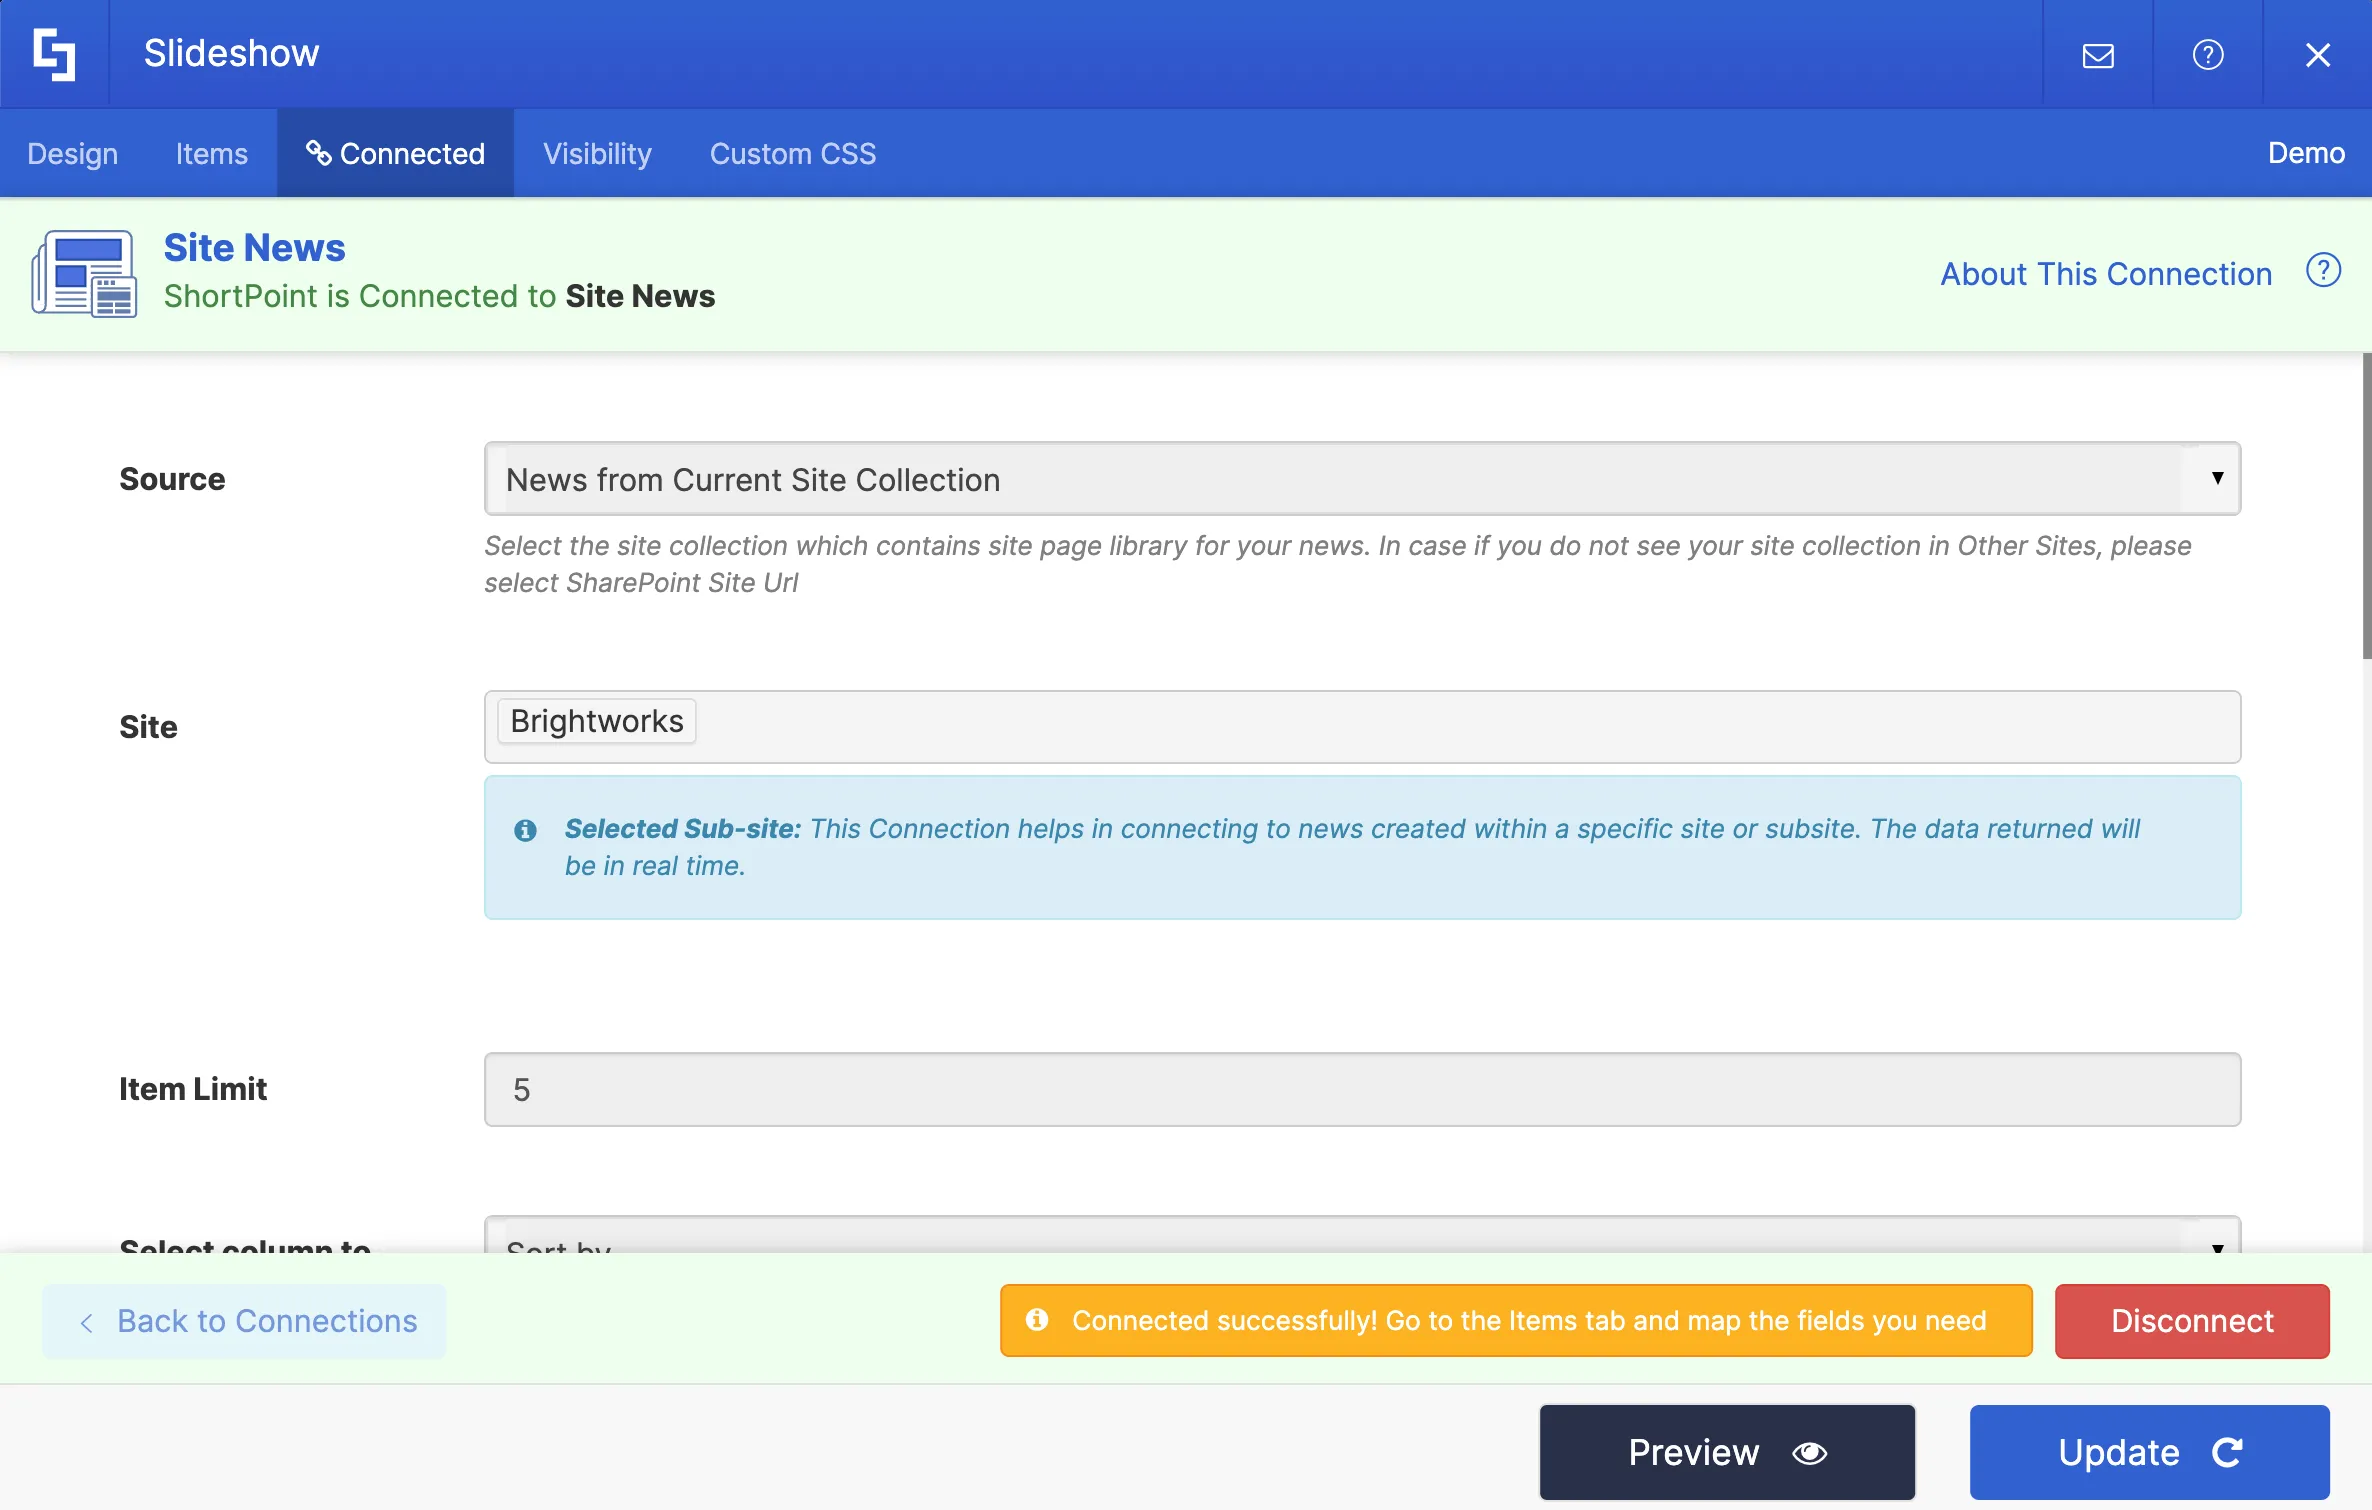Click in the Site input field
Image resolution: width=2372 pixels, height=1510 pixels.
(1362, 727)
